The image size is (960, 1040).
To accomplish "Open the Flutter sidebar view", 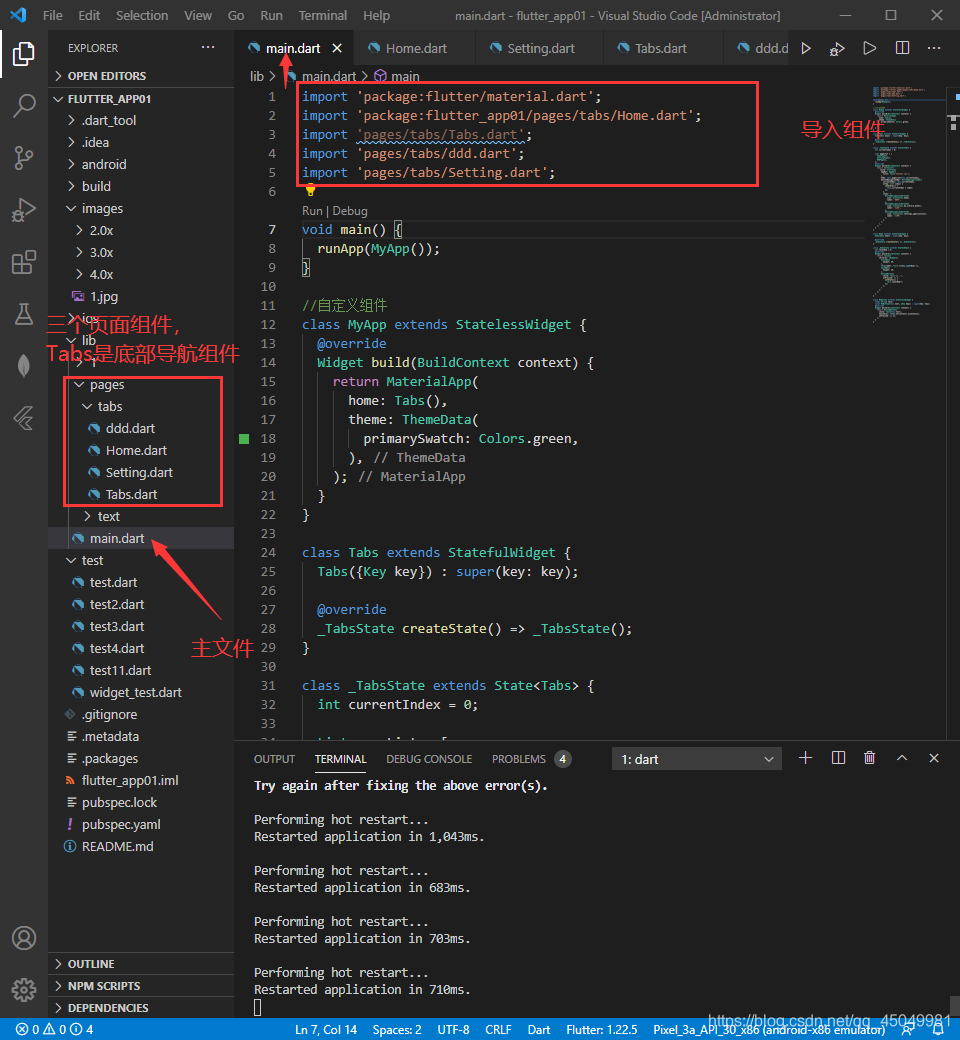I will (24, 418).
